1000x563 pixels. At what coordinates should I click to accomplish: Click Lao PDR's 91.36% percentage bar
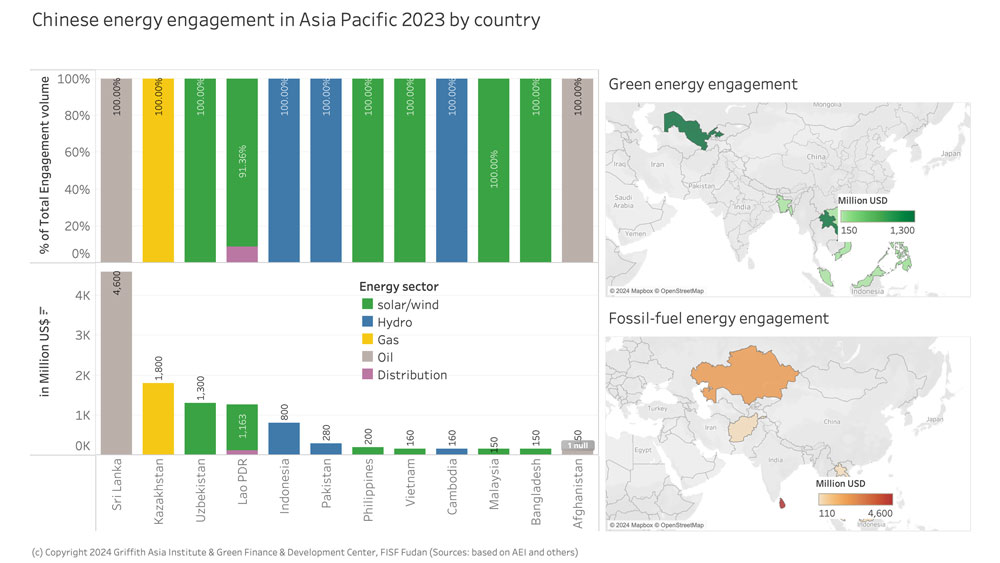242,160
